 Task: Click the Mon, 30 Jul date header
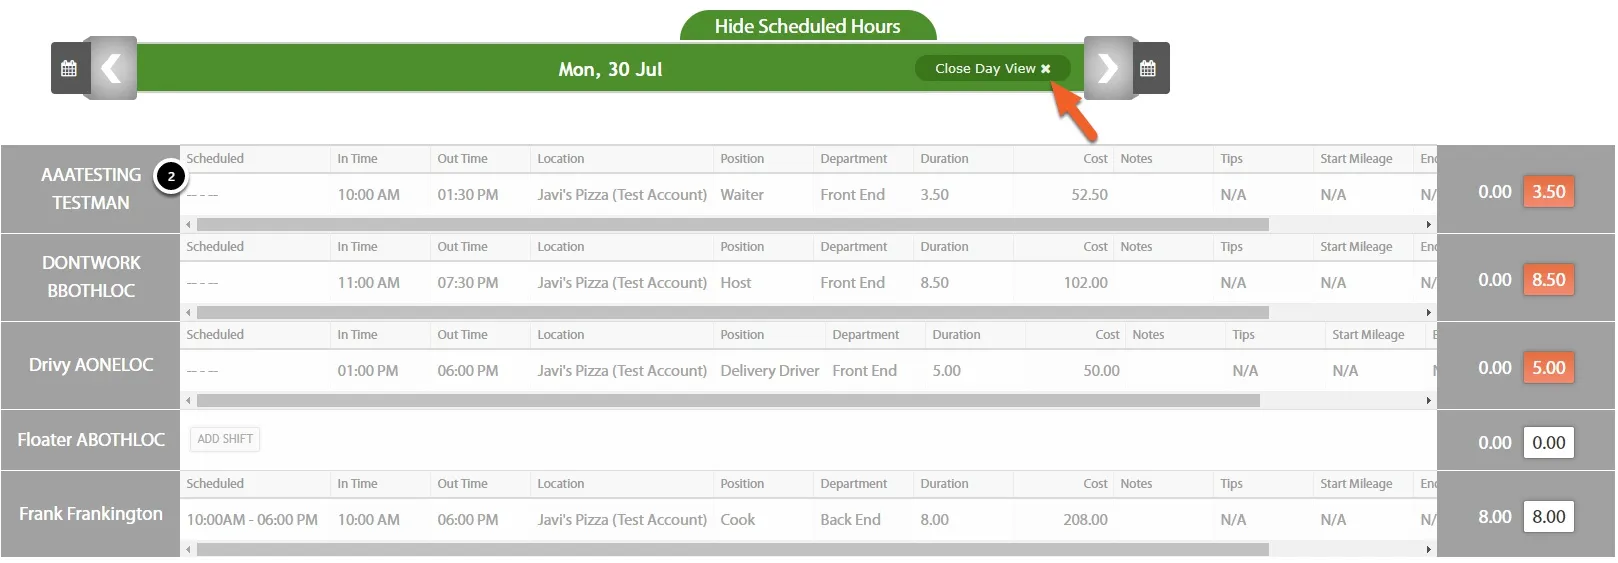[610, 69]
